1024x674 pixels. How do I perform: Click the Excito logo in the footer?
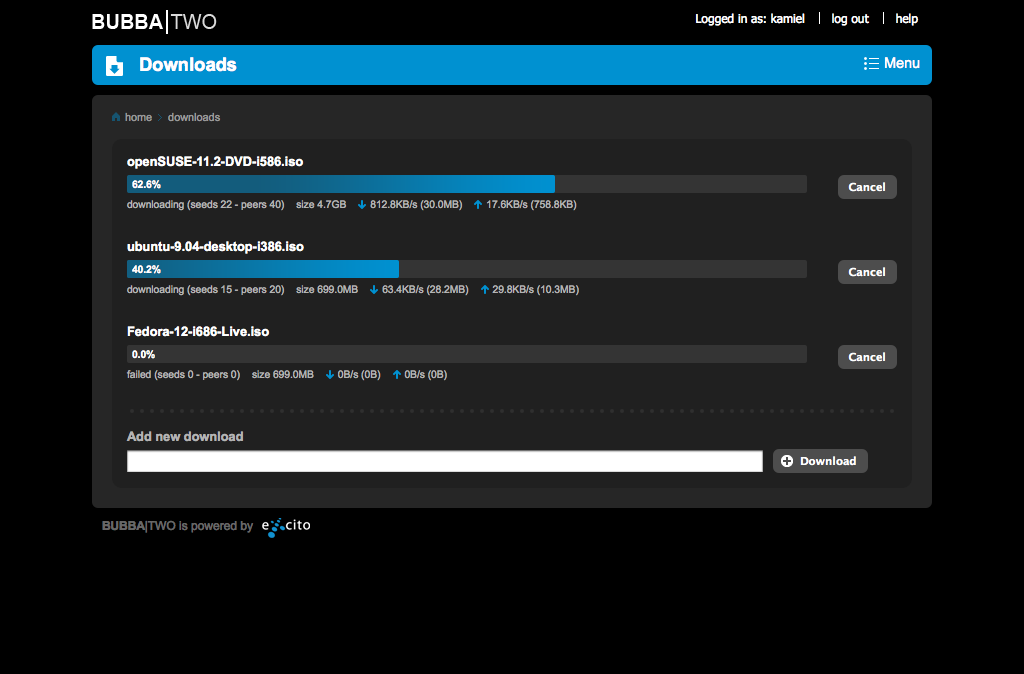point(286,525)
